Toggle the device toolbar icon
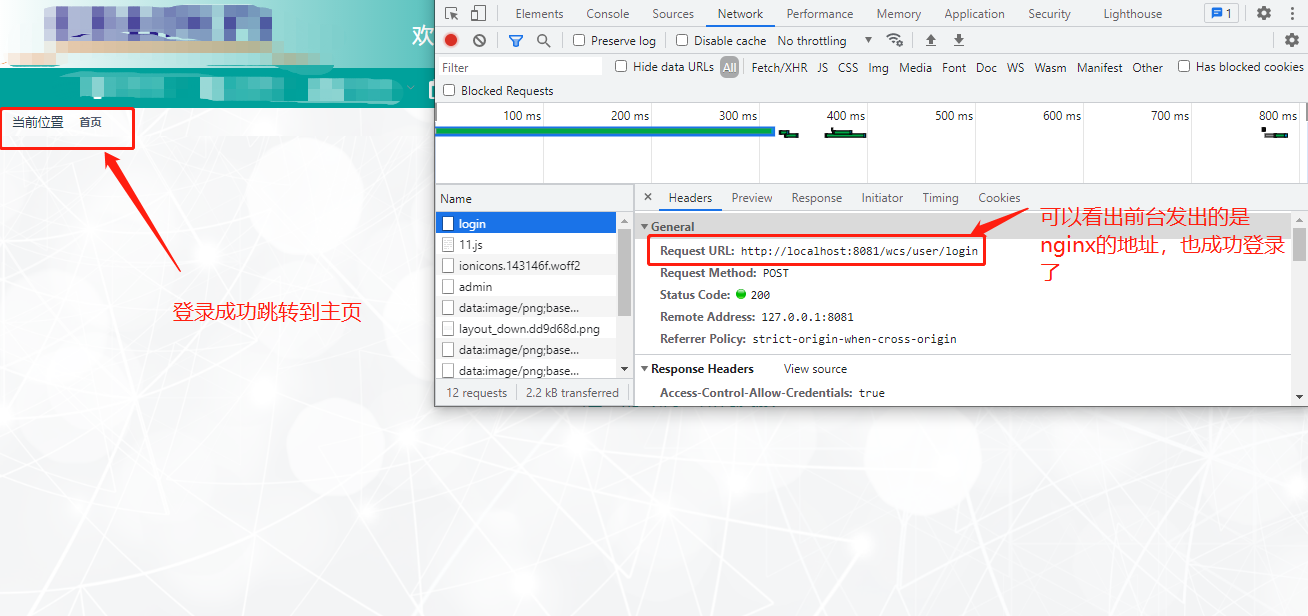Viewport: 1308px width, 616px height. pos(478,14)
